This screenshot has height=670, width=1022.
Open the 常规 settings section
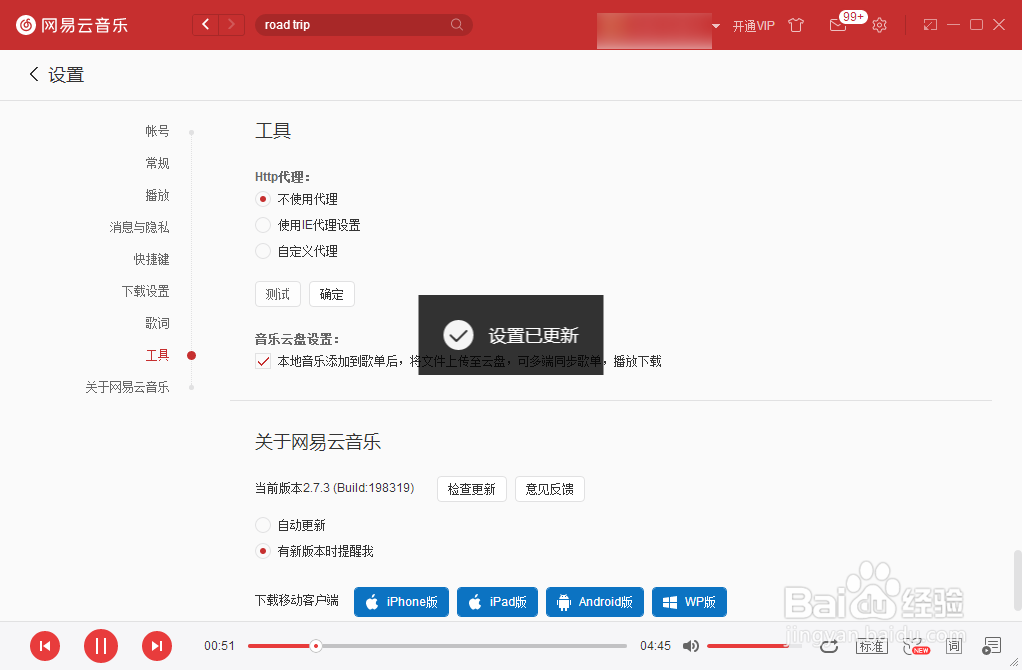click(157, 163)
